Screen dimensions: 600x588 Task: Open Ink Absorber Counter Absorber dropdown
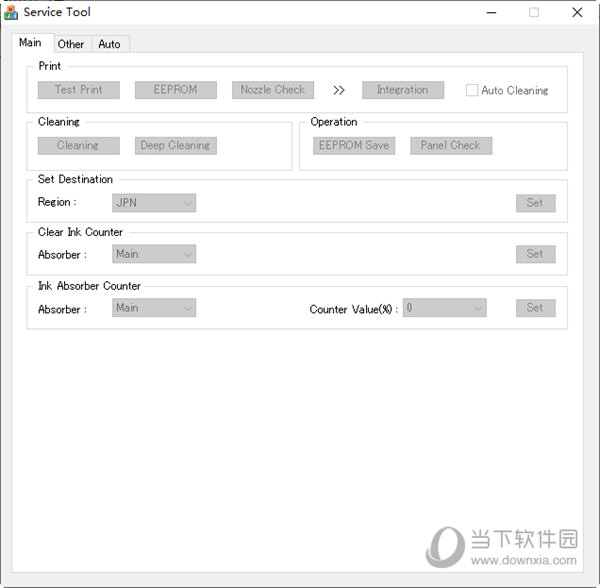pyautogui.click(x=154, y=308)
